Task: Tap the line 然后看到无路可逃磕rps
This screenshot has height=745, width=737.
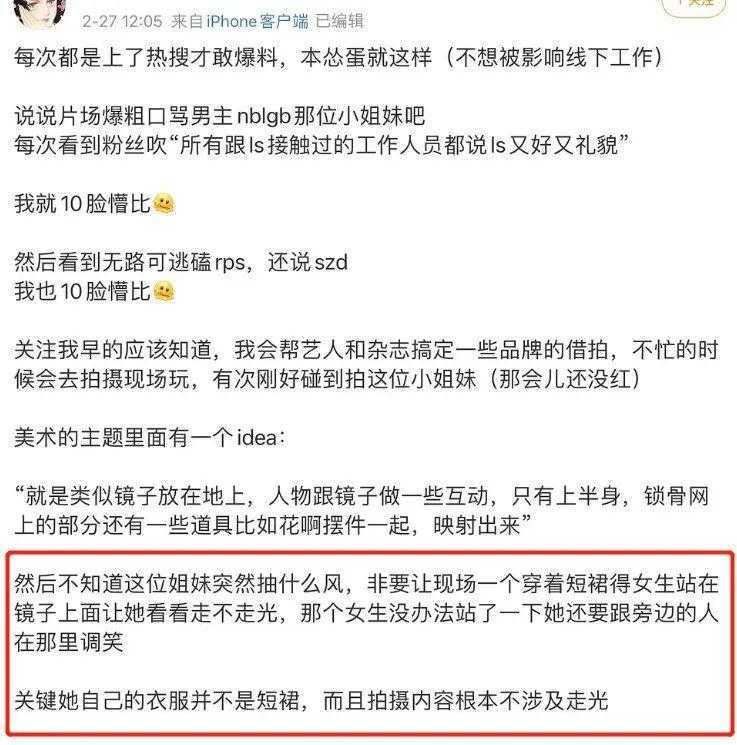Action: (x=181, y=262)
